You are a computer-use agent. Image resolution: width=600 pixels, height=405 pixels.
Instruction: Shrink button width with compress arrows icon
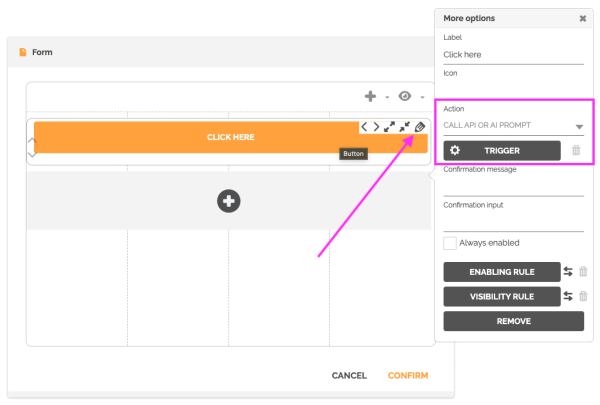coord(404,127)
